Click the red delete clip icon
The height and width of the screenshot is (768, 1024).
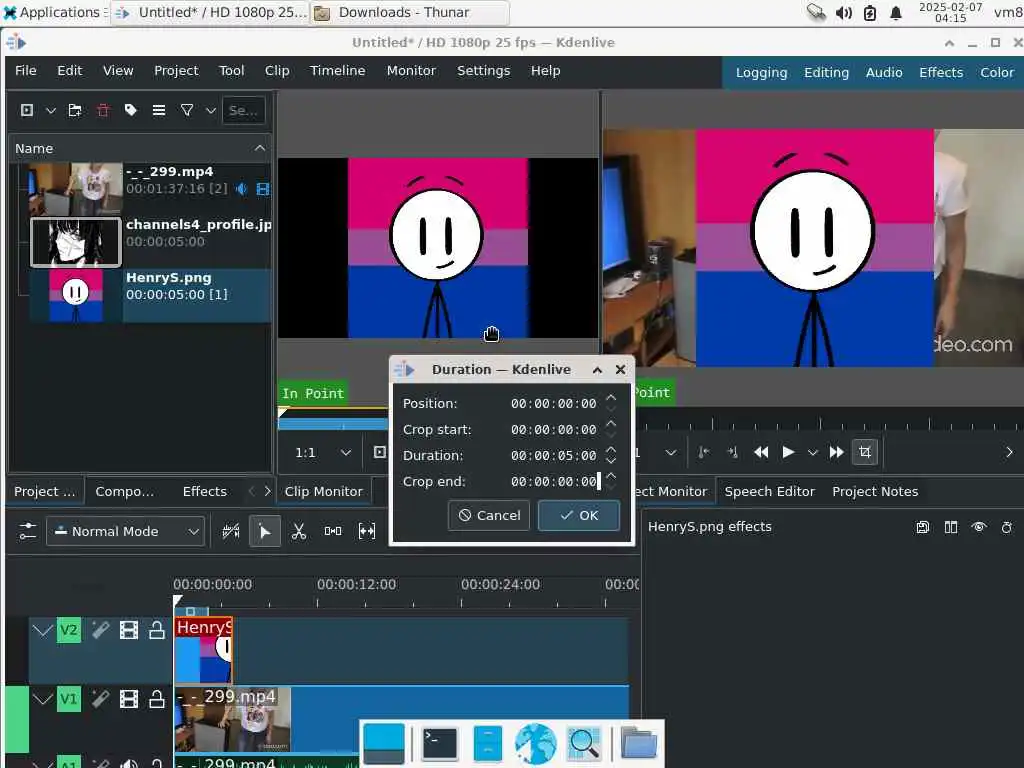[103, 110]
